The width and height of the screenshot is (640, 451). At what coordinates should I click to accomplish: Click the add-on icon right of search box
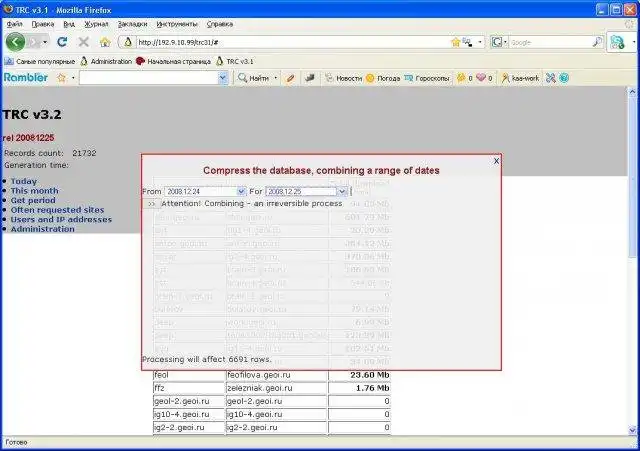(x=617, y=42)
